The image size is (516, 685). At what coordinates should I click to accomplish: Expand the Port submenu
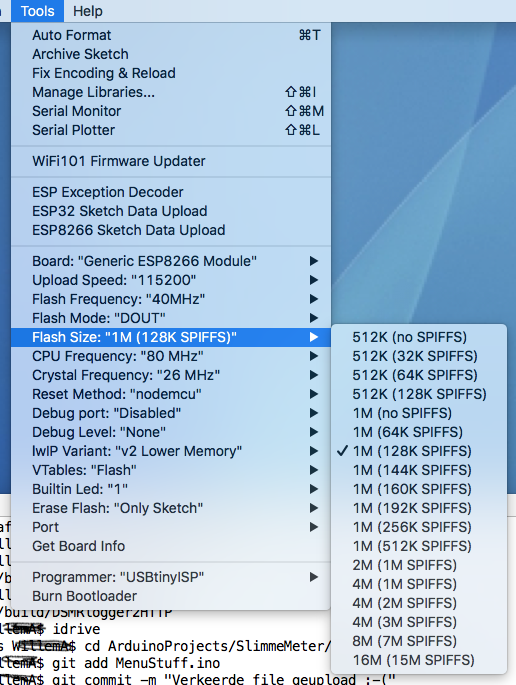[x=171, y=527]
